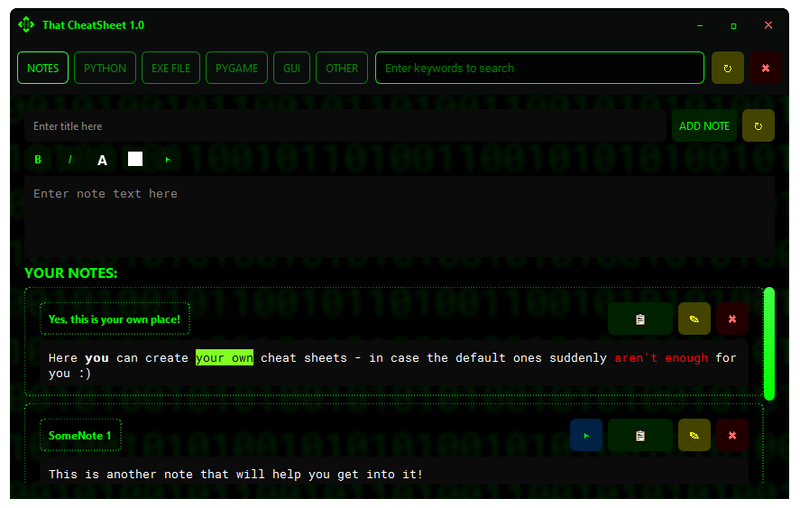Open the text color picker (A icon)
This screenshot has width=800, height=508.
[x=102, y=160]
